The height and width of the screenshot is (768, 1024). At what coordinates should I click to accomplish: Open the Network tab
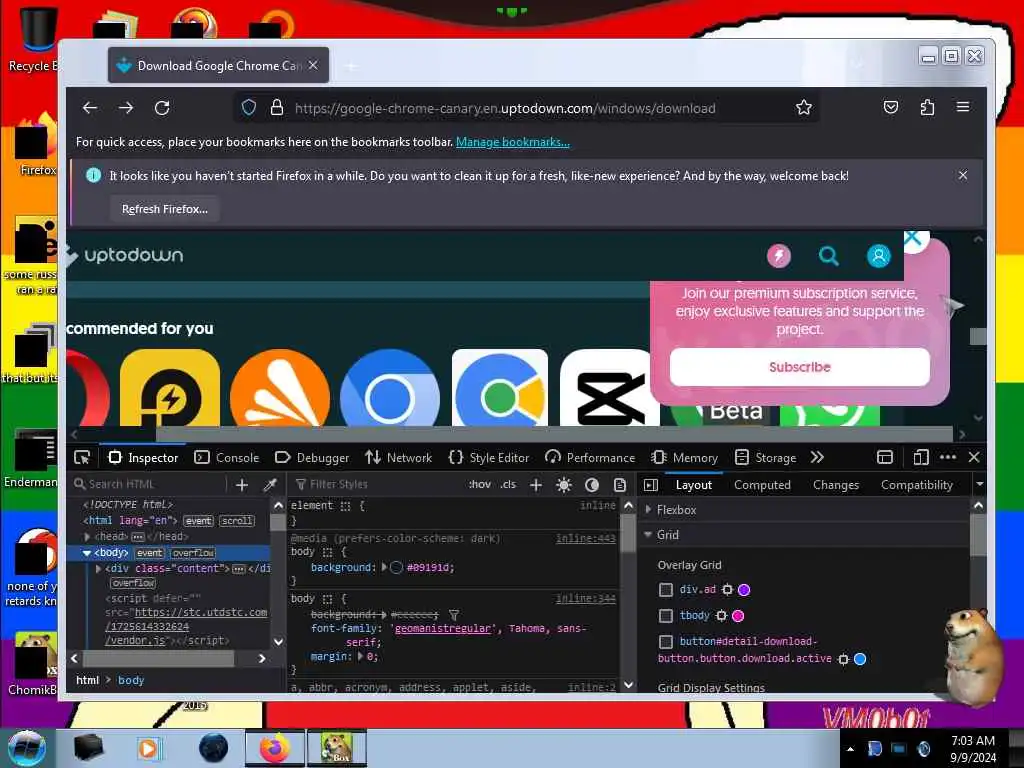click(x=398, y=458)
